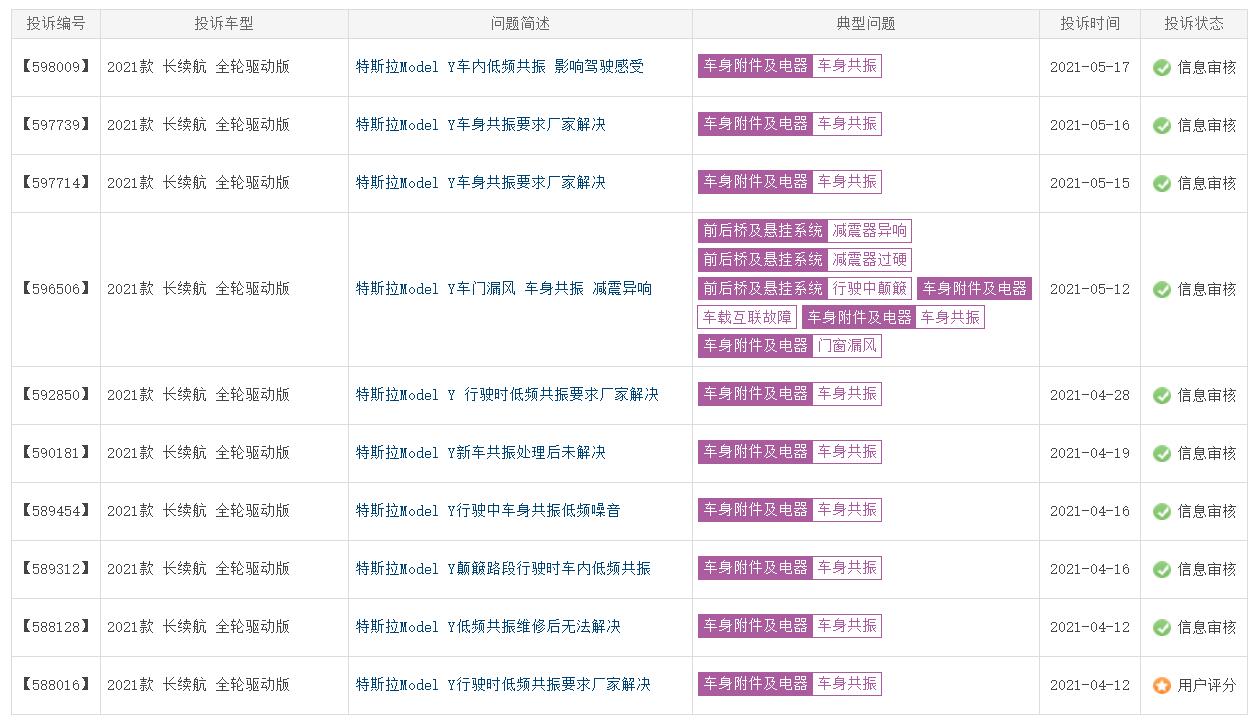Select the 门窗漏风 problem tag
1251x722 pixels.
point(847,346)
